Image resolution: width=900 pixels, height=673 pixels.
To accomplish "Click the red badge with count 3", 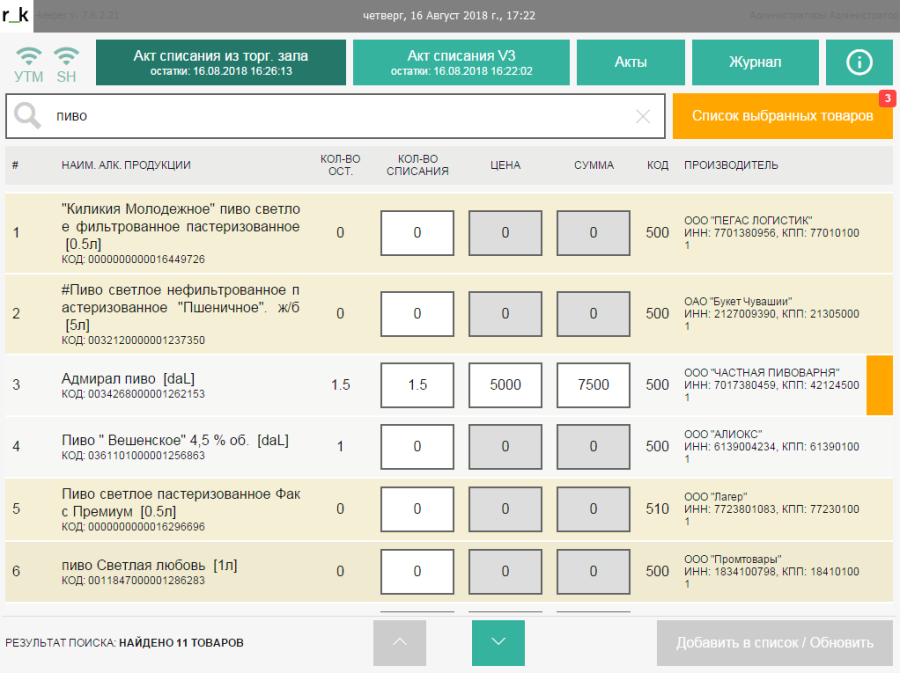I will 886,98.
